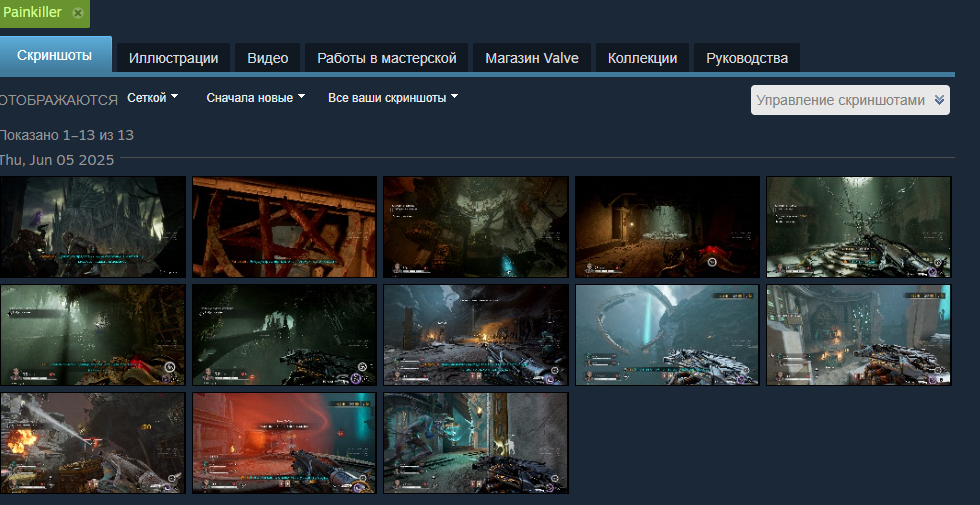This screenshot has height=505, width=980.
Task: Open the hanging chains light shaft screenshot
Action: pos(859,227)
